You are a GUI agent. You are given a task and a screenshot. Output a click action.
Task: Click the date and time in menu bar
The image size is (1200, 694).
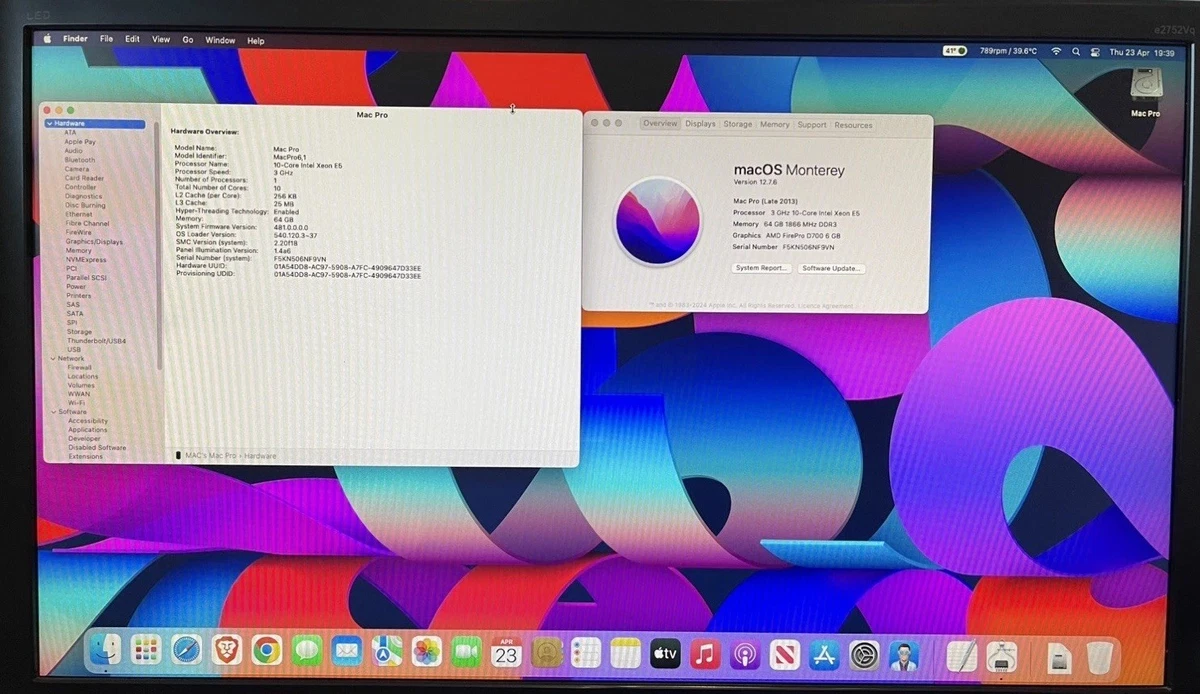1142,52
